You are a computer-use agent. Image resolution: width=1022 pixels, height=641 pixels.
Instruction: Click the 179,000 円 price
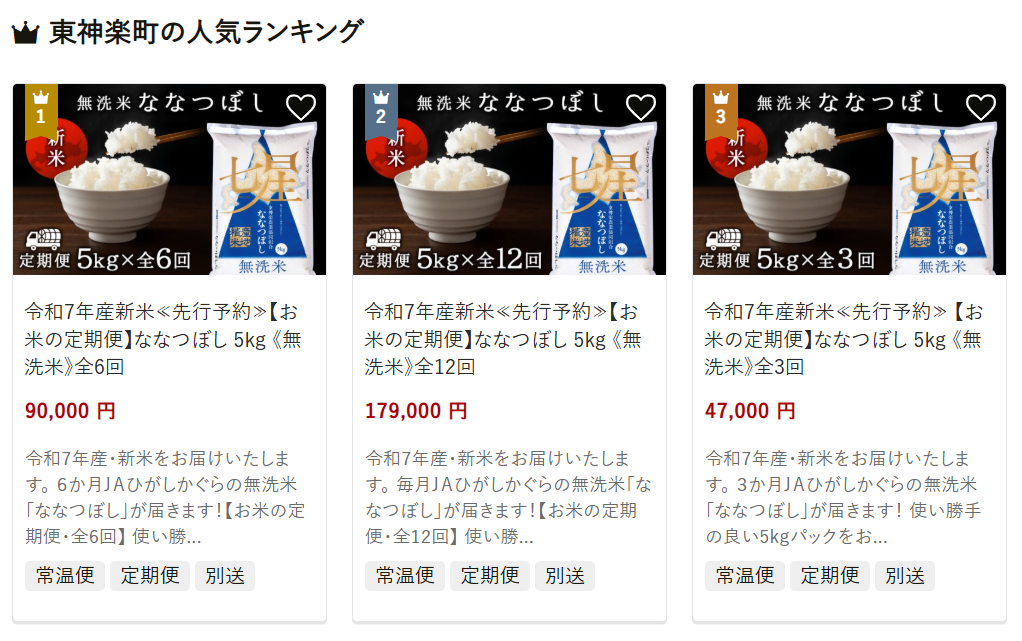coord(416,411)
